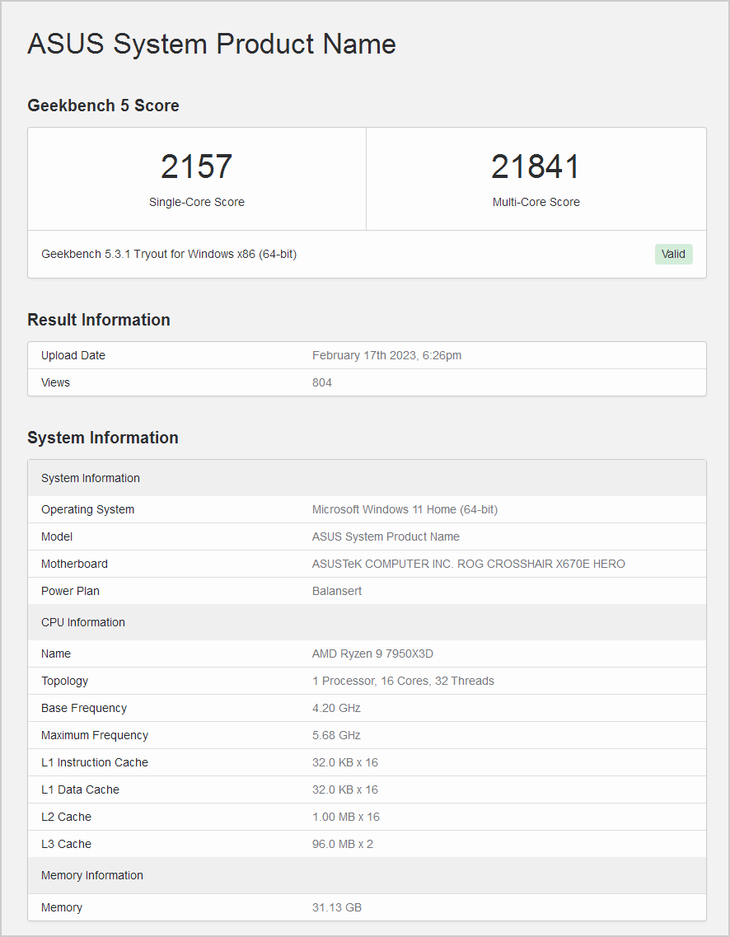Click the 'Maximum Frequency' label

coord(94,736)
